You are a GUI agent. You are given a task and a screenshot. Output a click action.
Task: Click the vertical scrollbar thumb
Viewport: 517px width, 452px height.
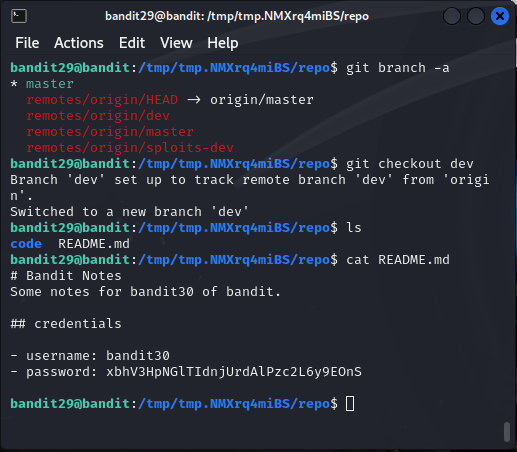[507, 432]
